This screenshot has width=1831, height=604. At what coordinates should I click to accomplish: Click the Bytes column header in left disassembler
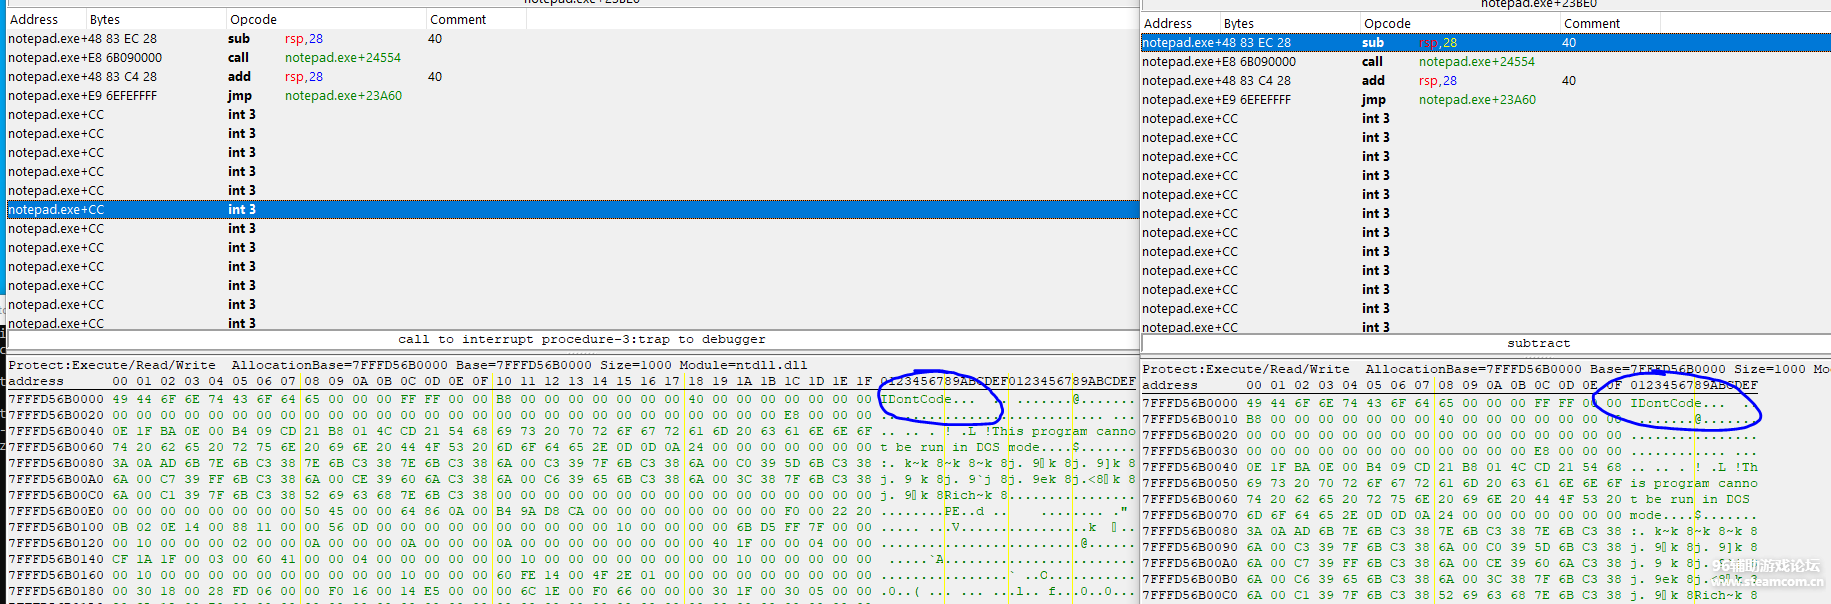click(x=105, y=19)
